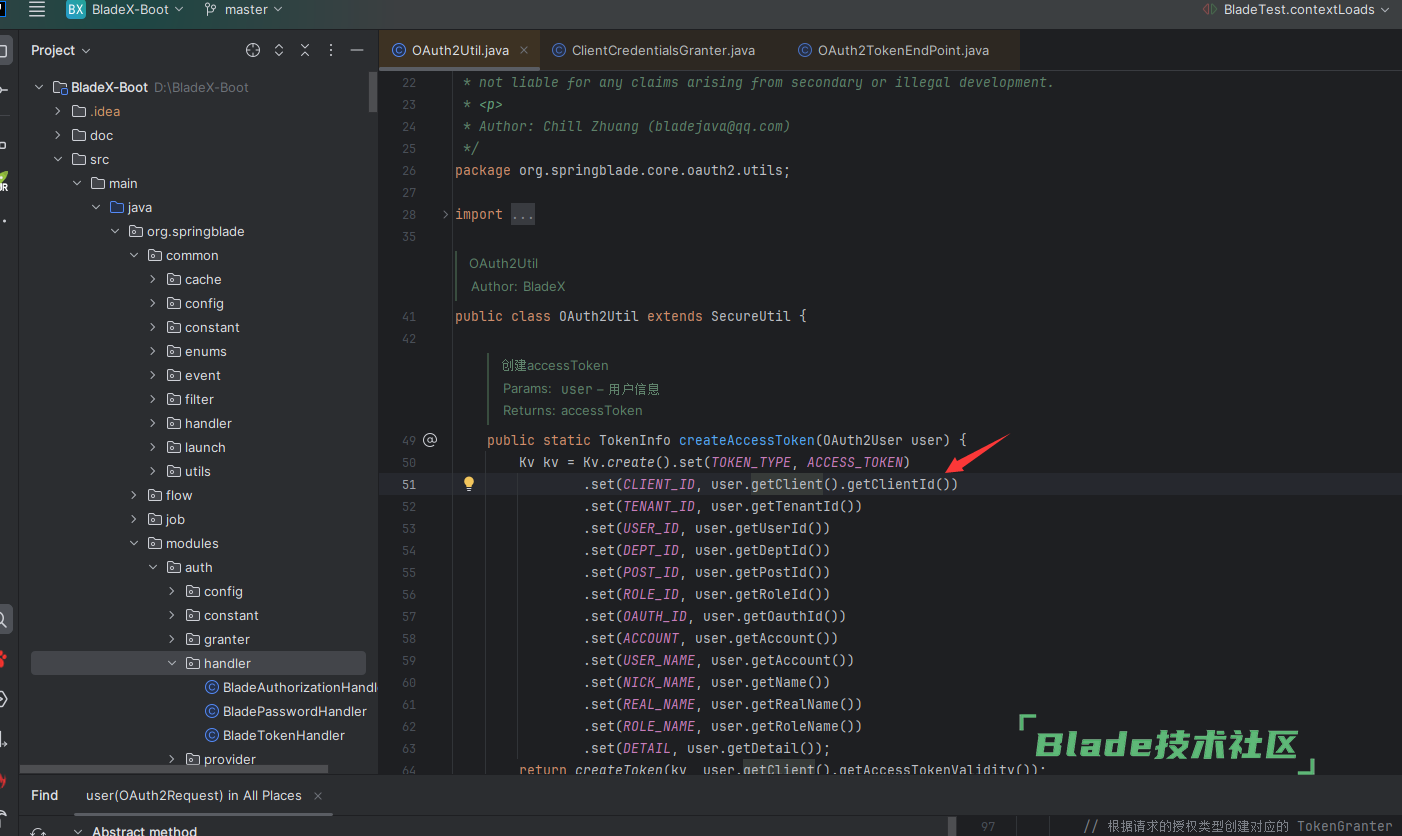Expand all nodes in Project panel
Screen dimensions: 1402x836
279,50
